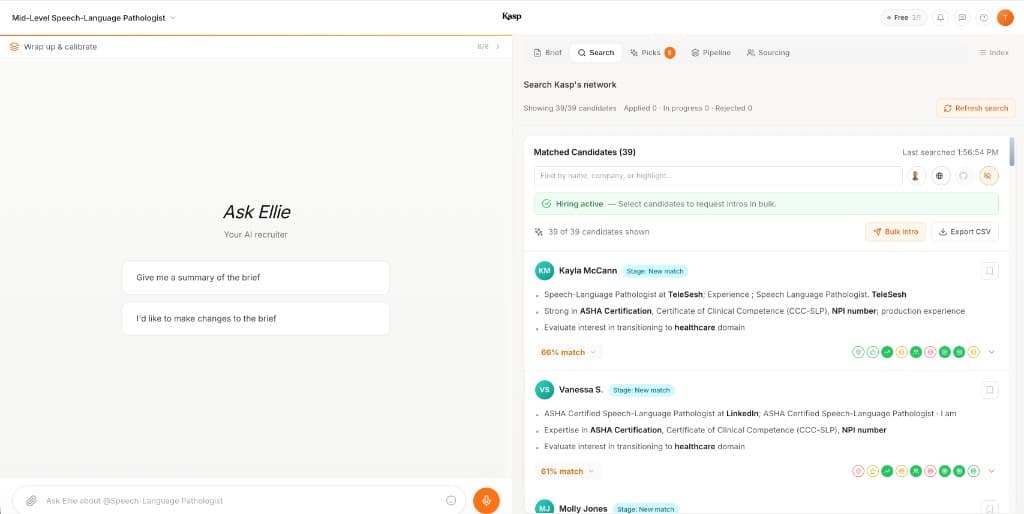This screenshot has width=1024, height=514.
Task: Click 'Last searched 1:56:54 PM' text
Action: [950, 152]
